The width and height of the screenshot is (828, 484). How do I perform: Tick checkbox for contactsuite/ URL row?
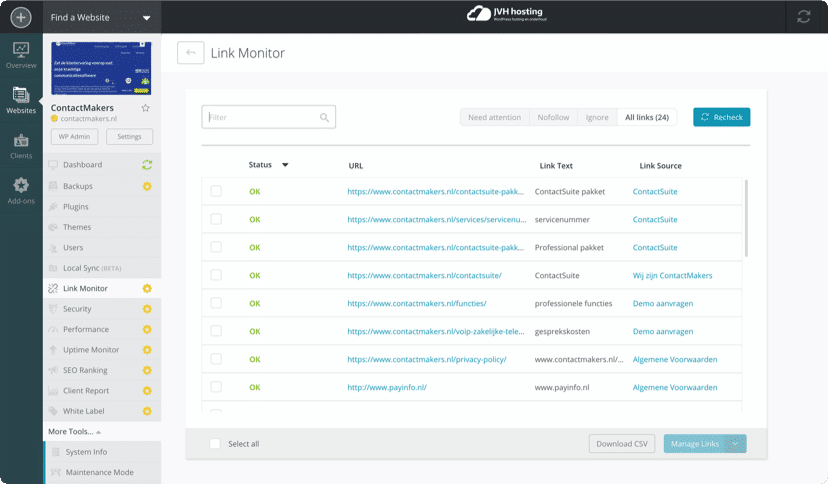(216, 275)
